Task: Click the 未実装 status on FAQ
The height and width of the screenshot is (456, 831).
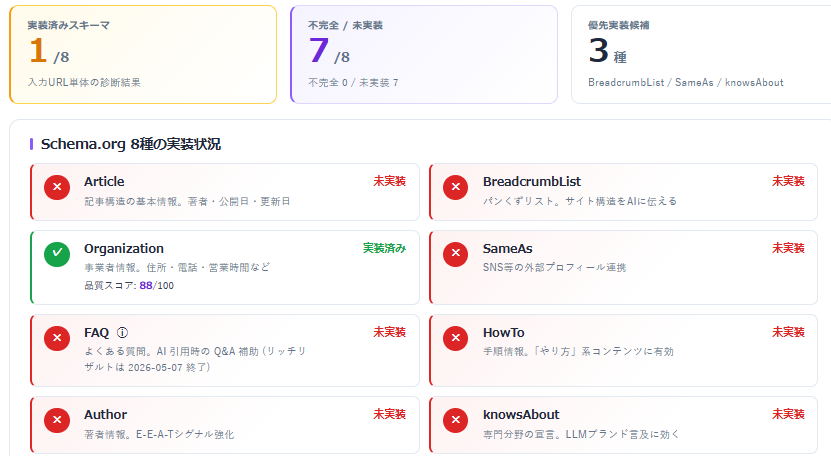Action: pos(390,332)
